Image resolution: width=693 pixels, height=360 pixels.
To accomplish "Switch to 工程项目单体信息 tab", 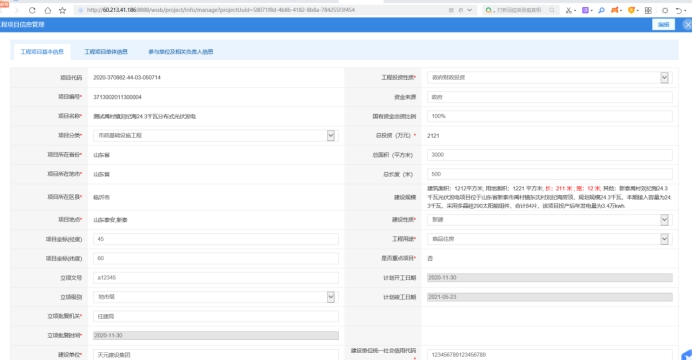I will tap(106, 52).
